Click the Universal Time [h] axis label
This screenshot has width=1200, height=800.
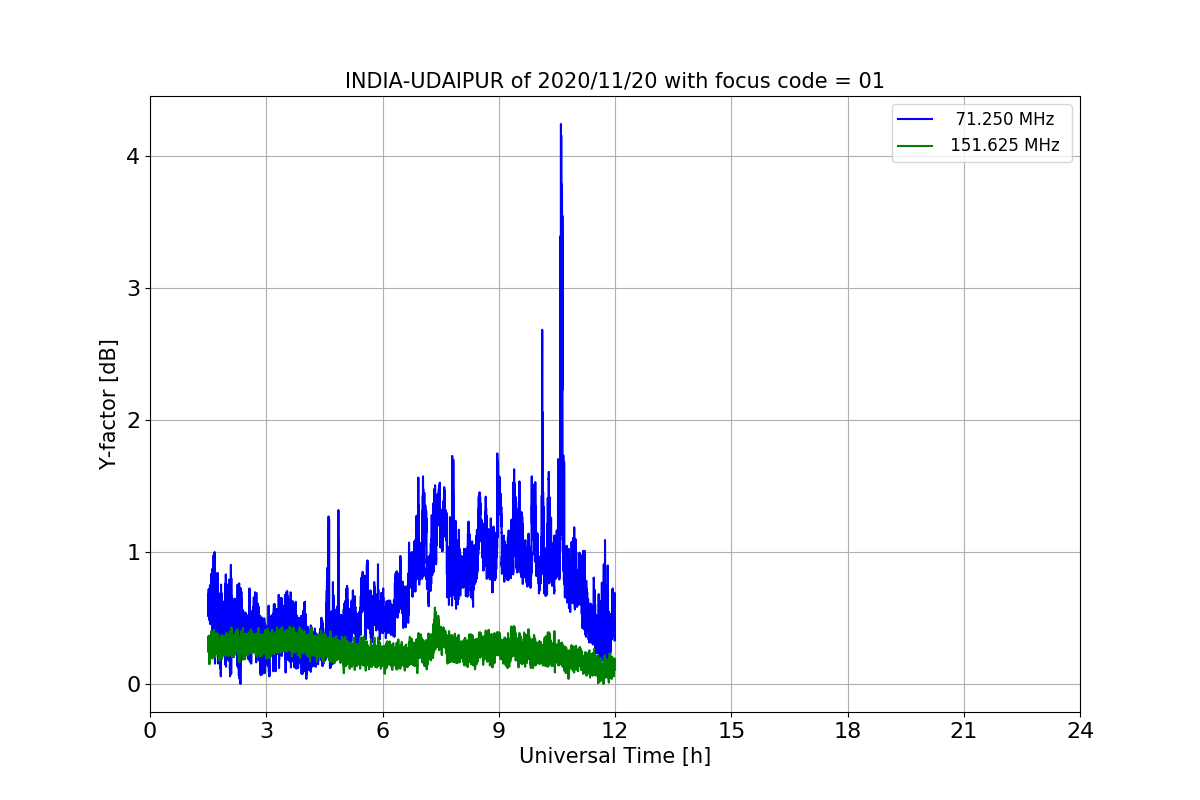614,757
